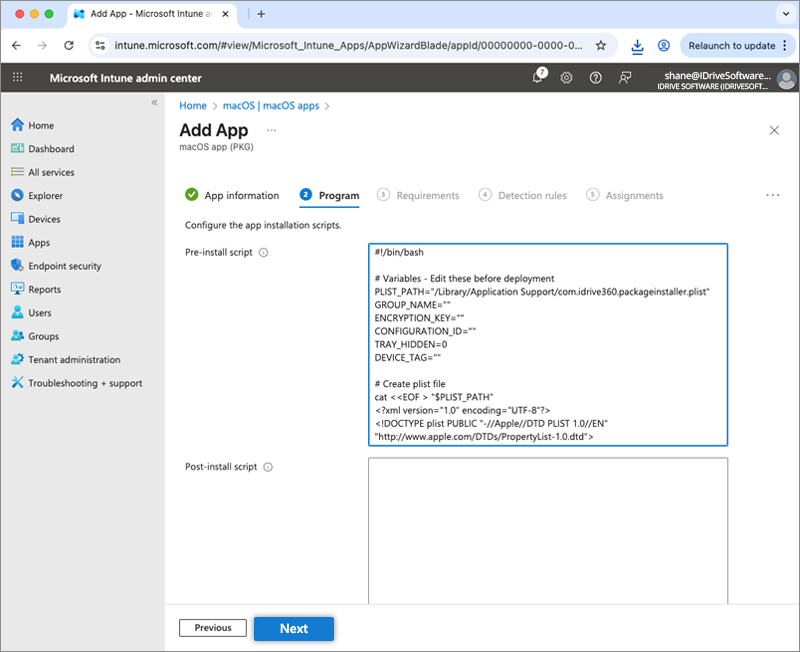Viewport: 800px width, 652px height.
Task: Bookmark this page with the star
Action: [601, 45]
